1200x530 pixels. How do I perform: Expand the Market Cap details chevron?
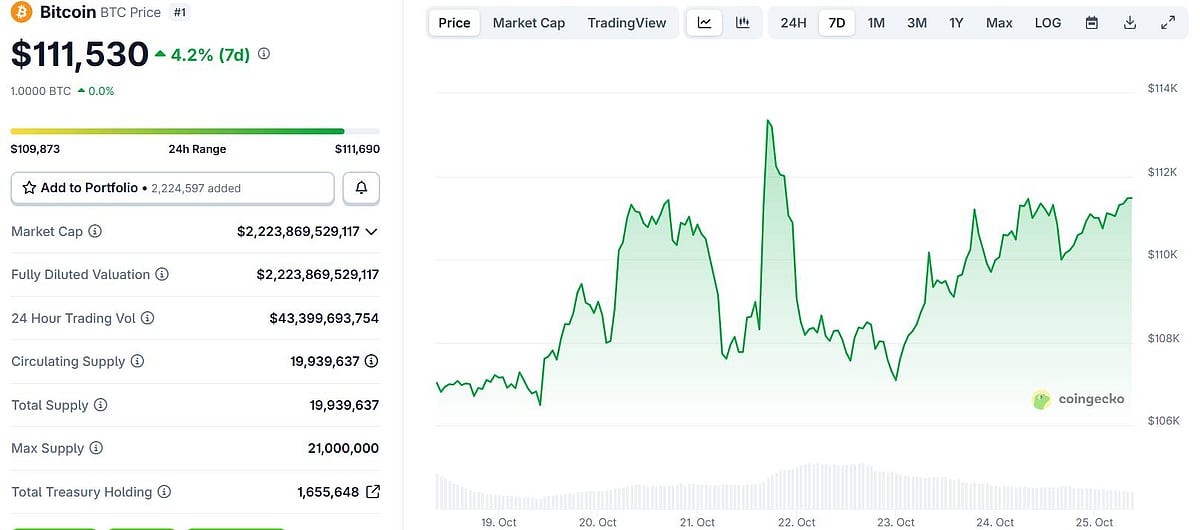(x=372, y=231)
